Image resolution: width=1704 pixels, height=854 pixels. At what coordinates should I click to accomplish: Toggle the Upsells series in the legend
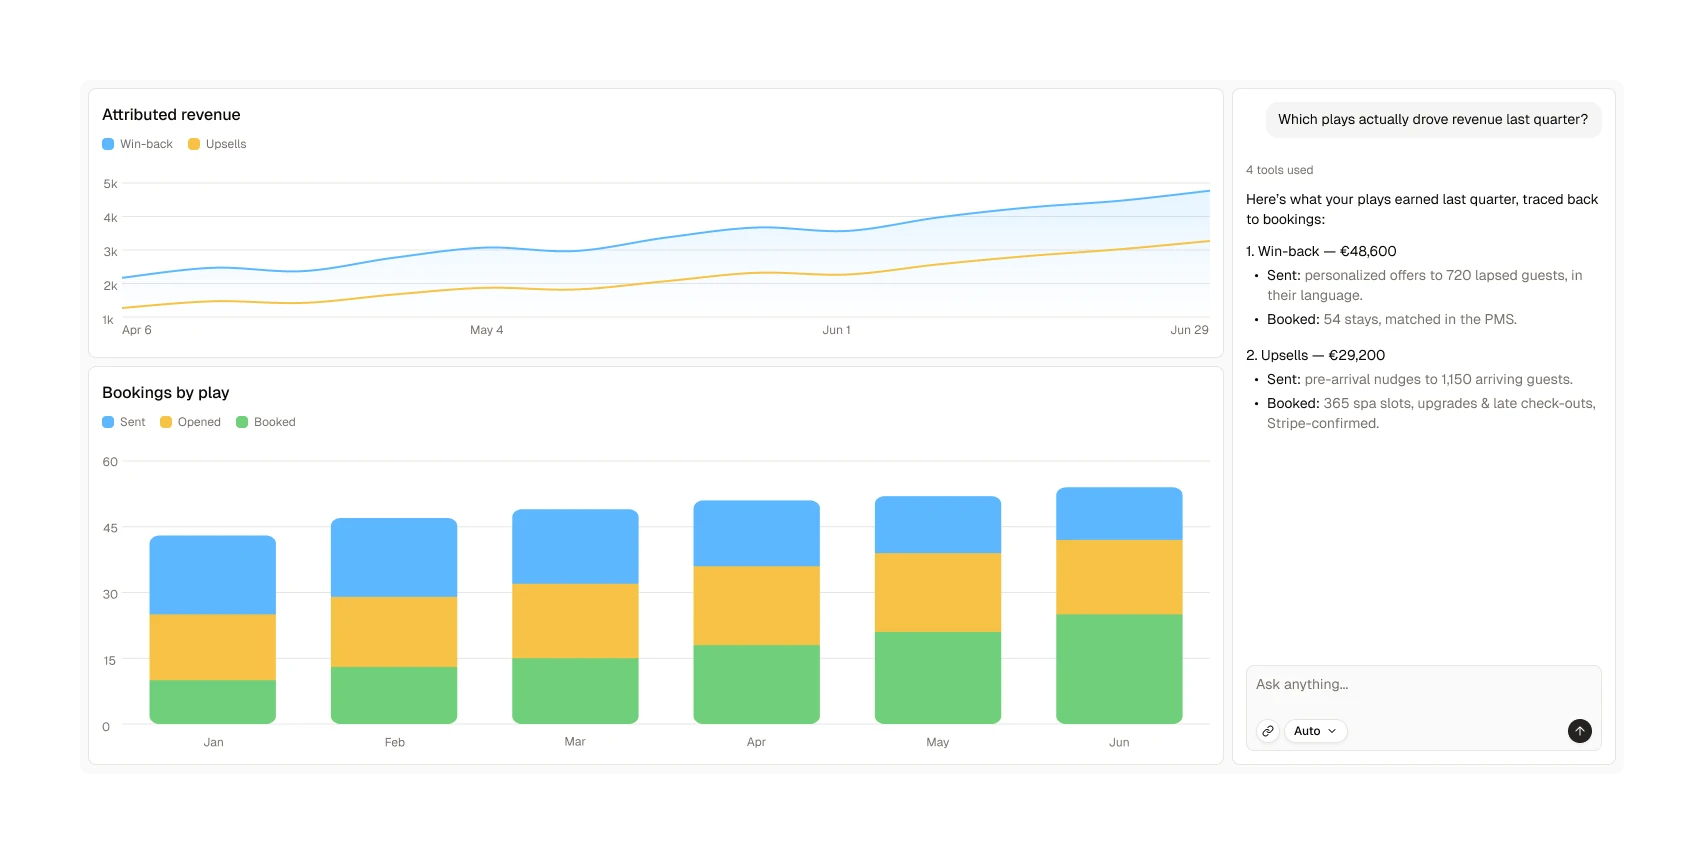pyautogui.click(x=217, y=144)
